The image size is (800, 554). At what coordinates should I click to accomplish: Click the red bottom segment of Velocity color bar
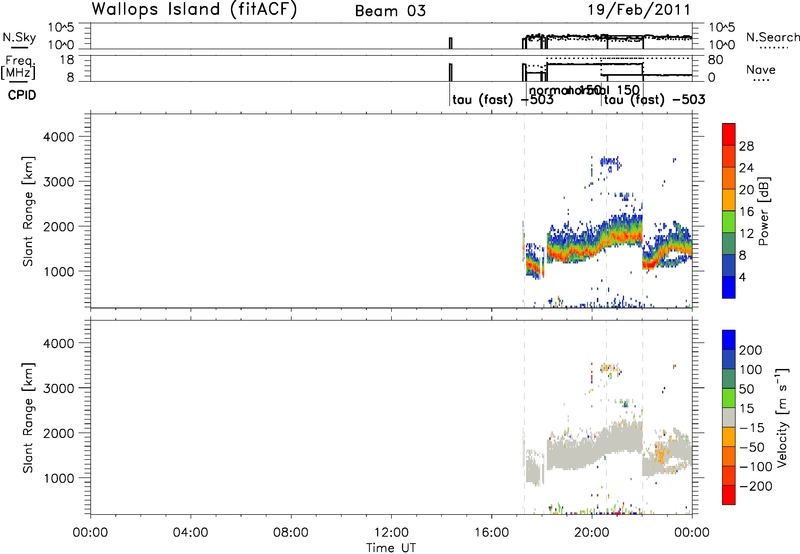(x=729, y=495)
